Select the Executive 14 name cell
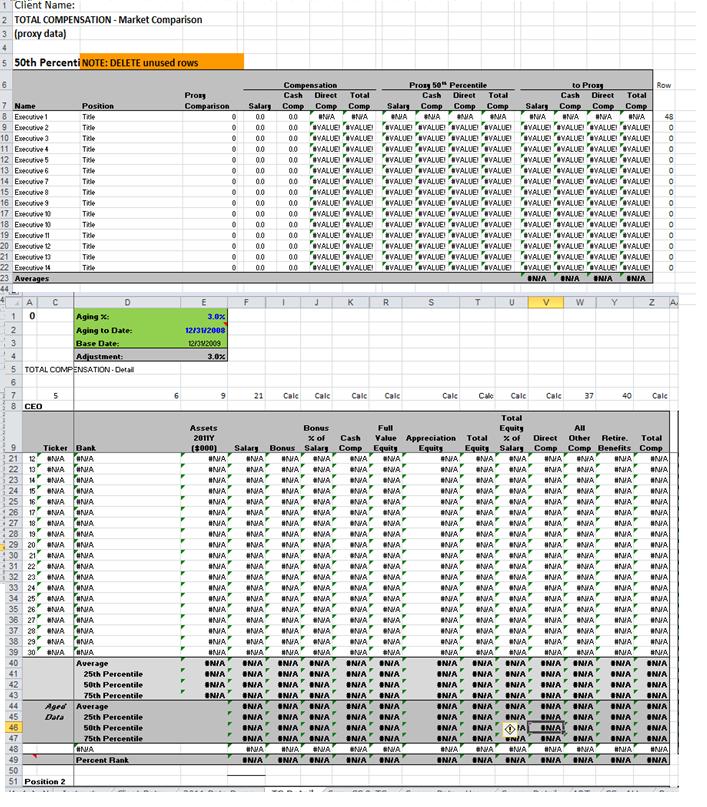 tap(32, 268)
